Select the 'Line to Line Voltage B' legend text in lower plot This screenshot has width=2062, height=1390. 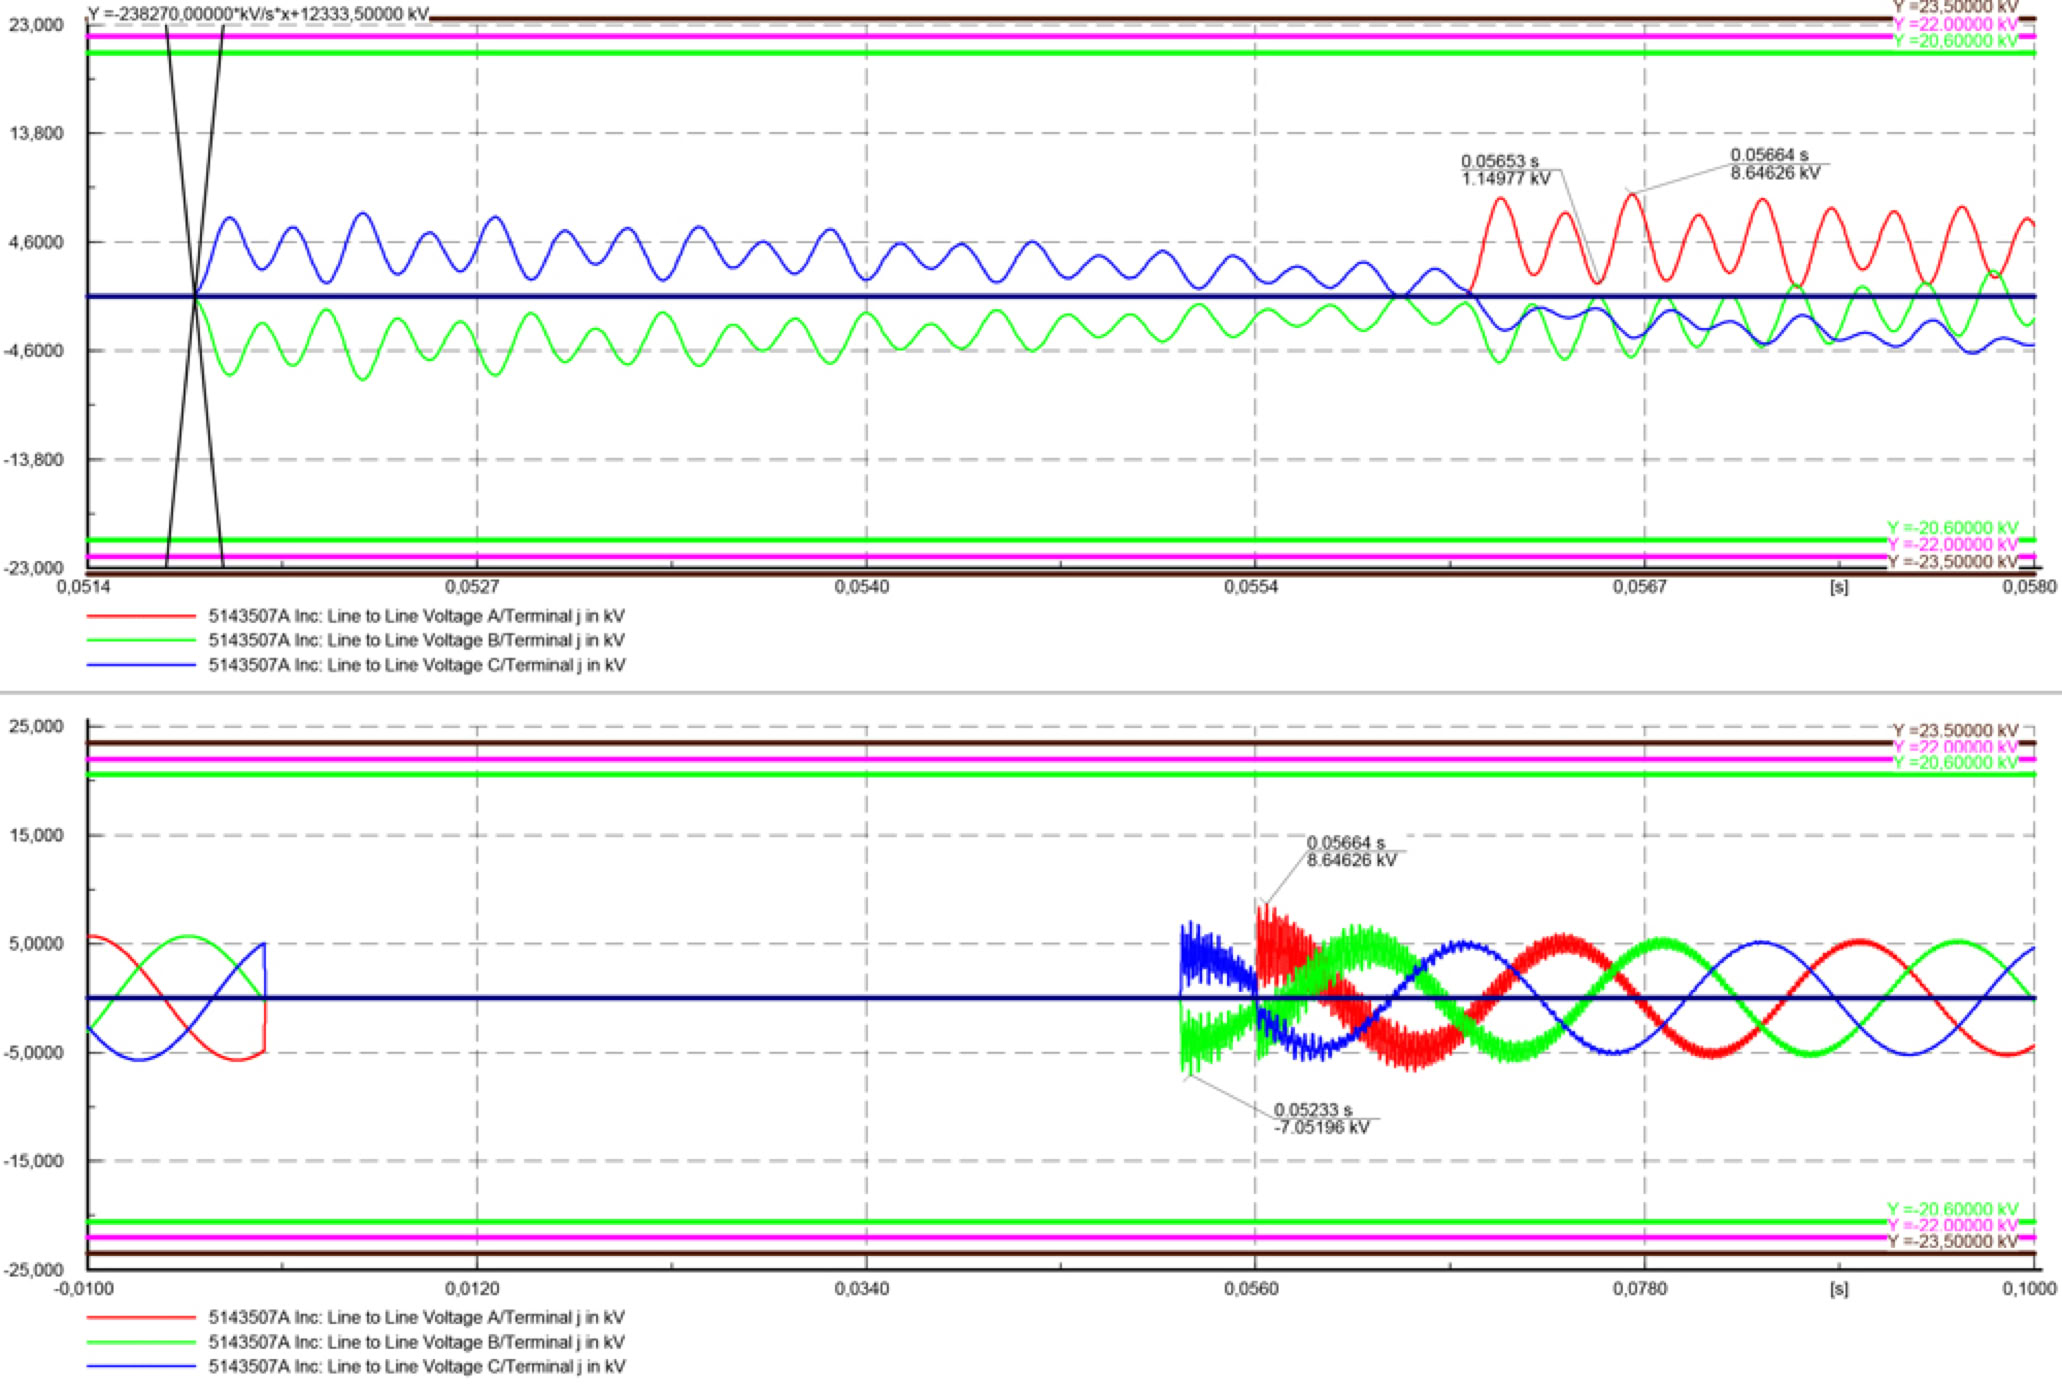point(416,1342)
